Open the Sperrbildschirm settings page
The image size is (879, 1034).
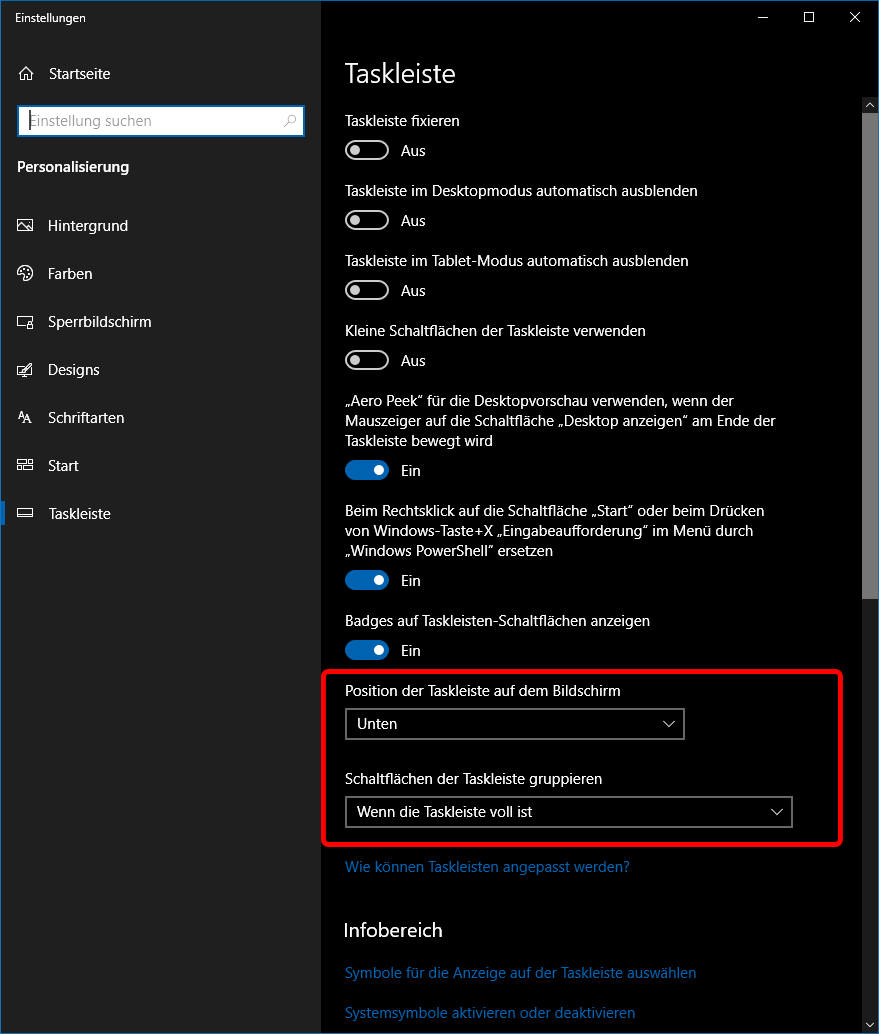[99, 322]
